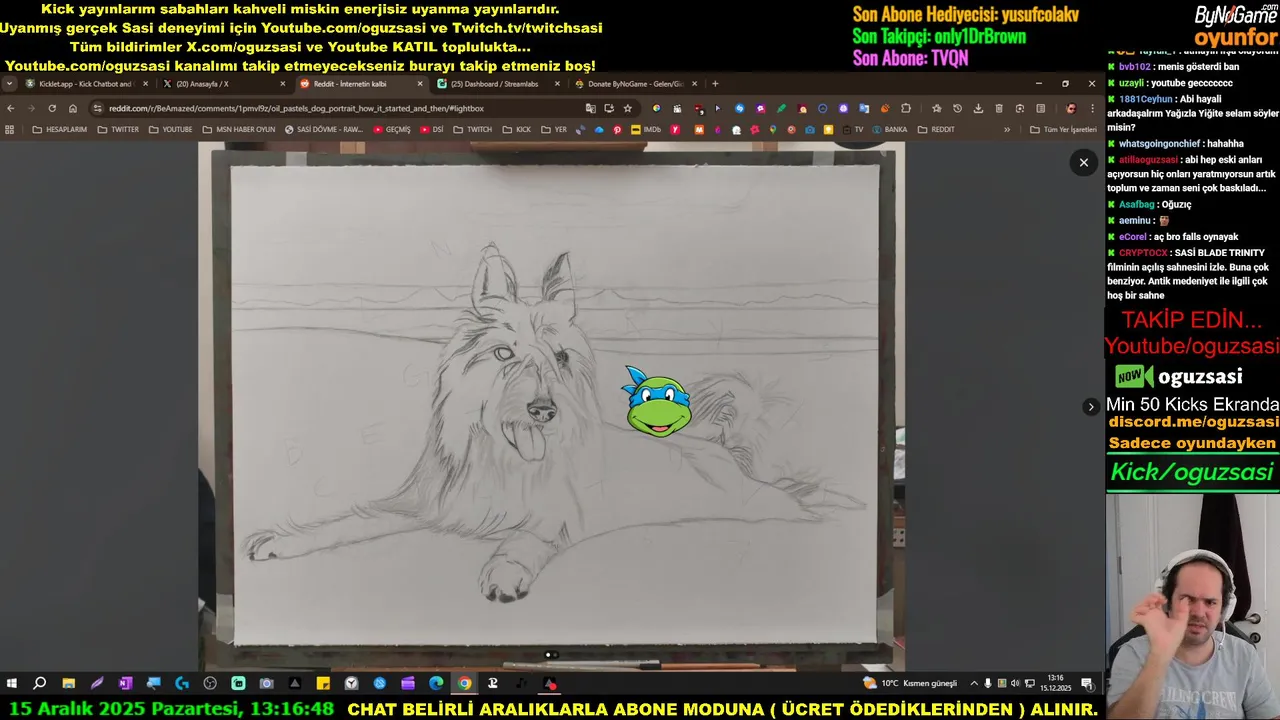The image size is (1280, 720).
Task: Click the reddit.com address bar URL
Action: [x=296, y=108]
